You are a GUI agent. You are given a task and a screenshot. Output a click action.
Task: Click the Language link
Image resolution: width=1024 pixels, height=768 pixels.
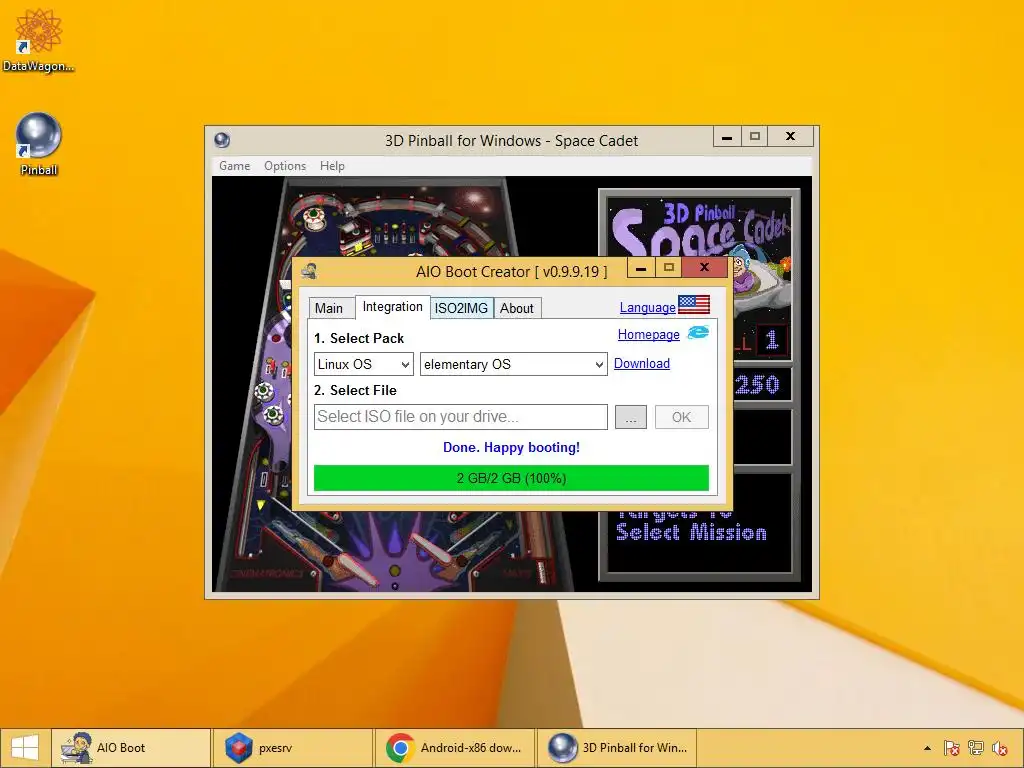click(647, 307)
